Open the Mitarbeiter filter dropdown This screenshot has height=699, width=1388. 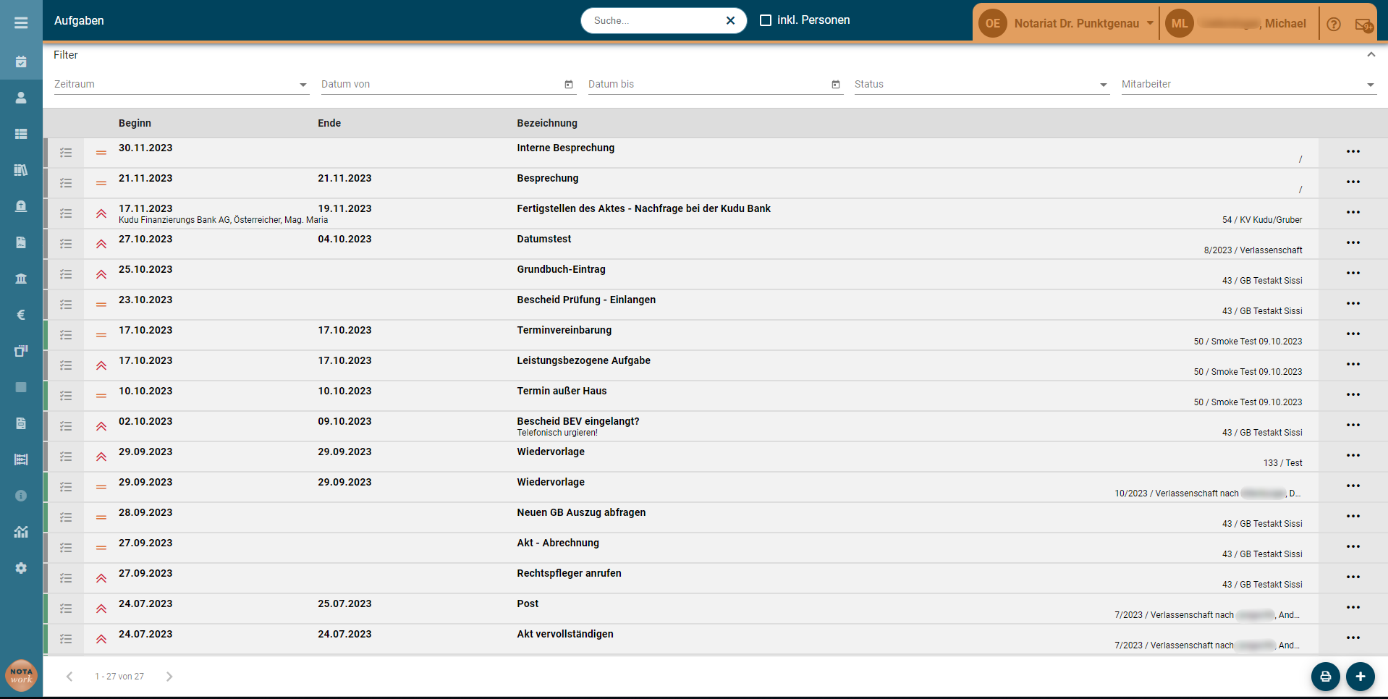(x=1249, y=84)
